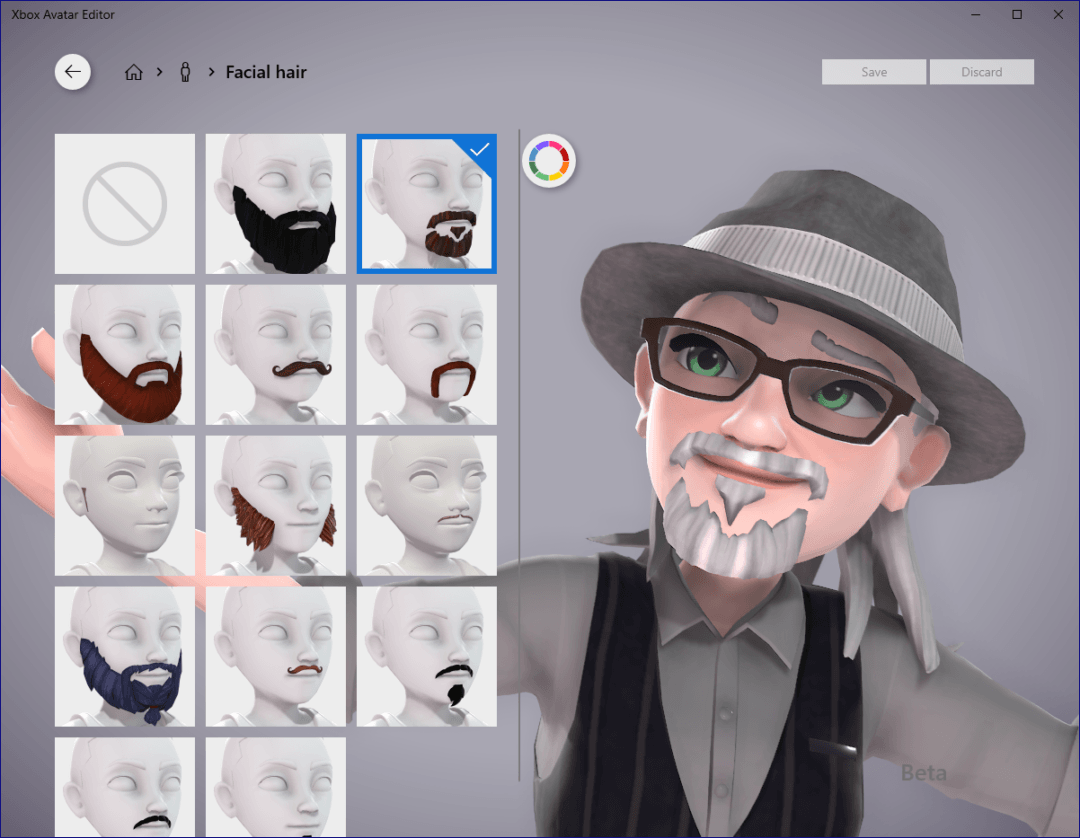
Task: Select the horseshoe mustache style
Action: [x=426, y=354]
